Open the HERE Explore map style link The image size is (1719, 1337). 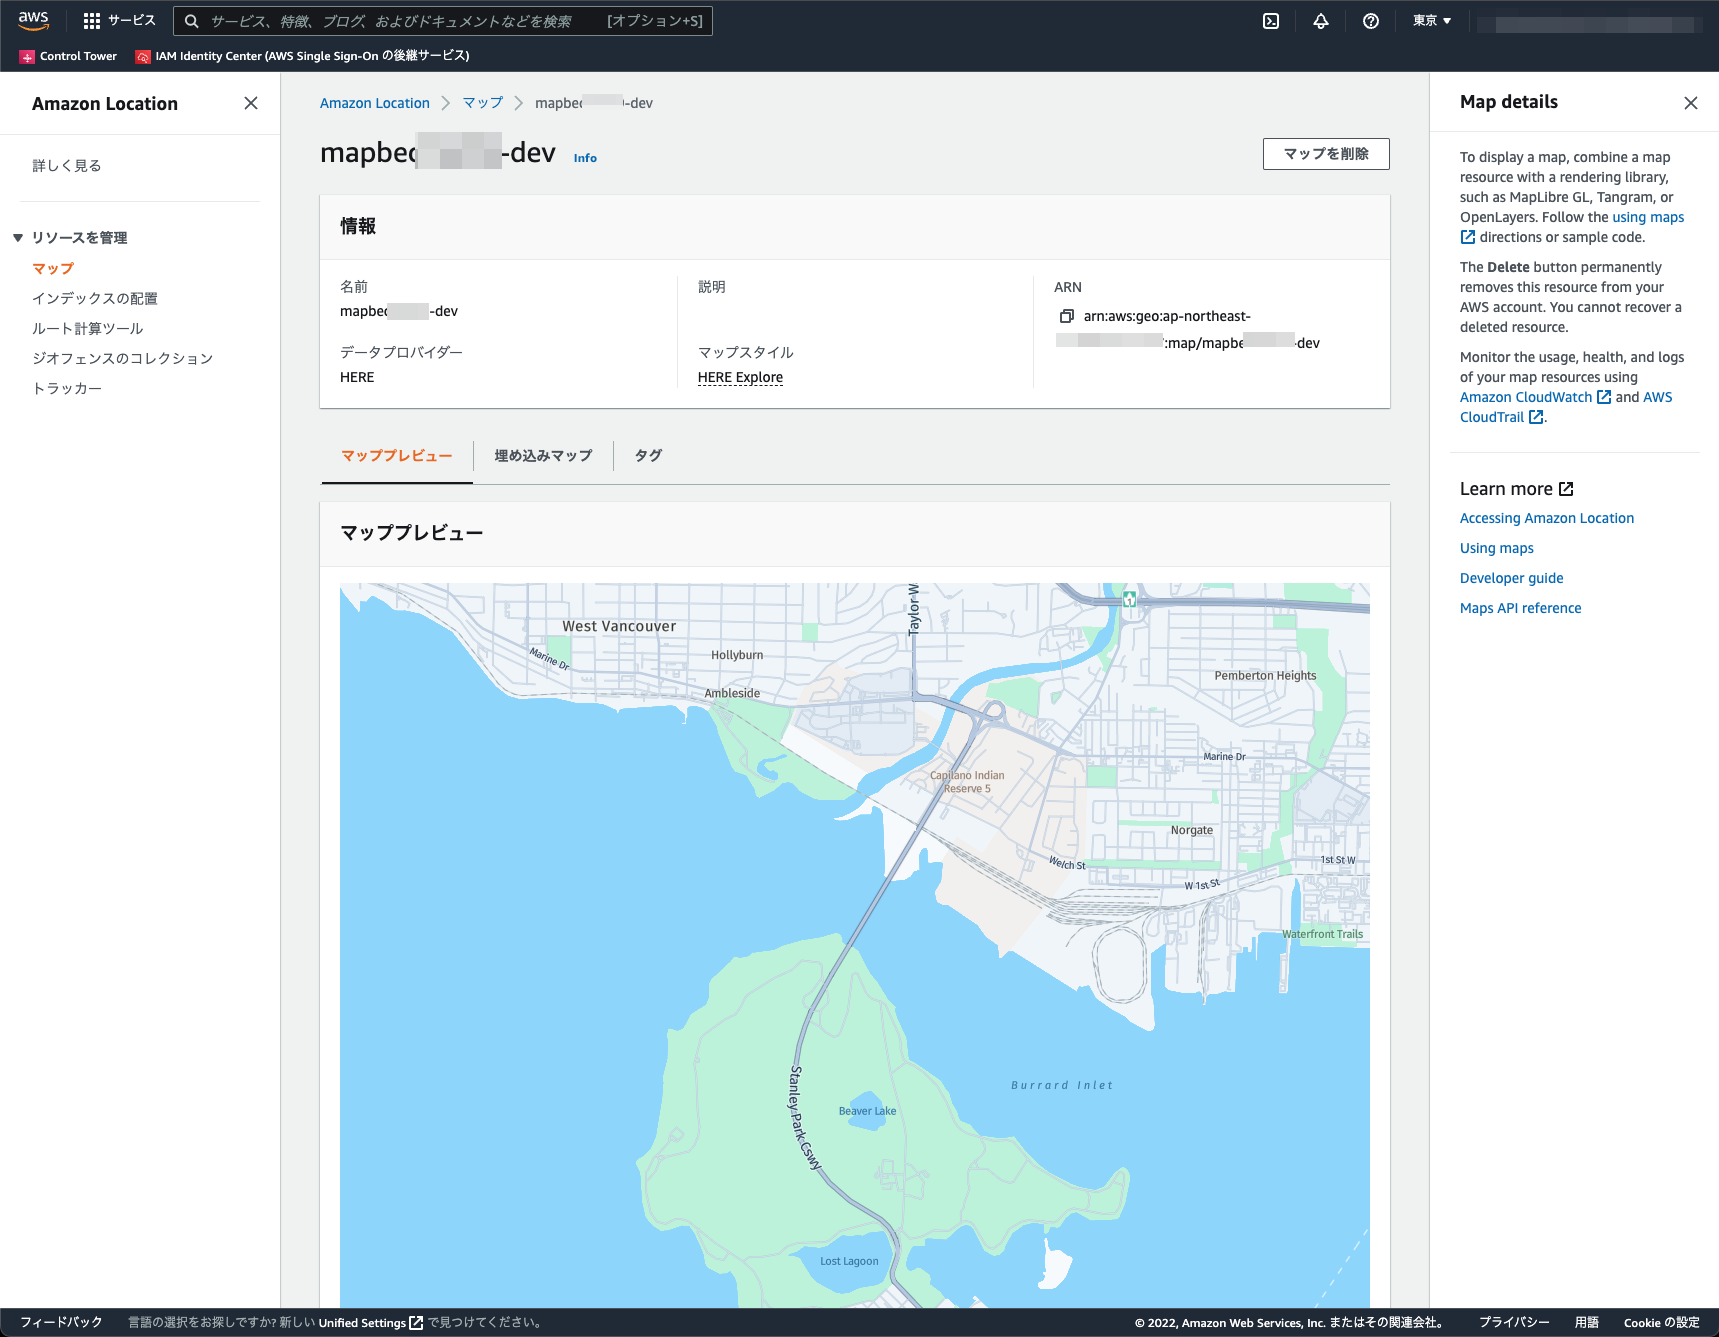coord(740,377)
